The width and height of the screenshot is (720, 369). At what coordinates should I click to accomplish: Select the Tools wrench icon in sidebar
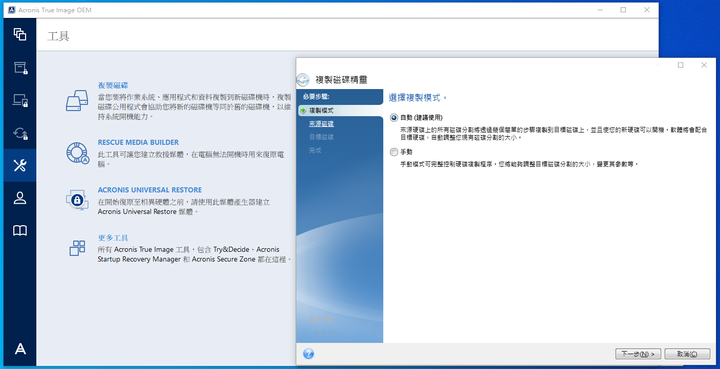click(20, 165)
